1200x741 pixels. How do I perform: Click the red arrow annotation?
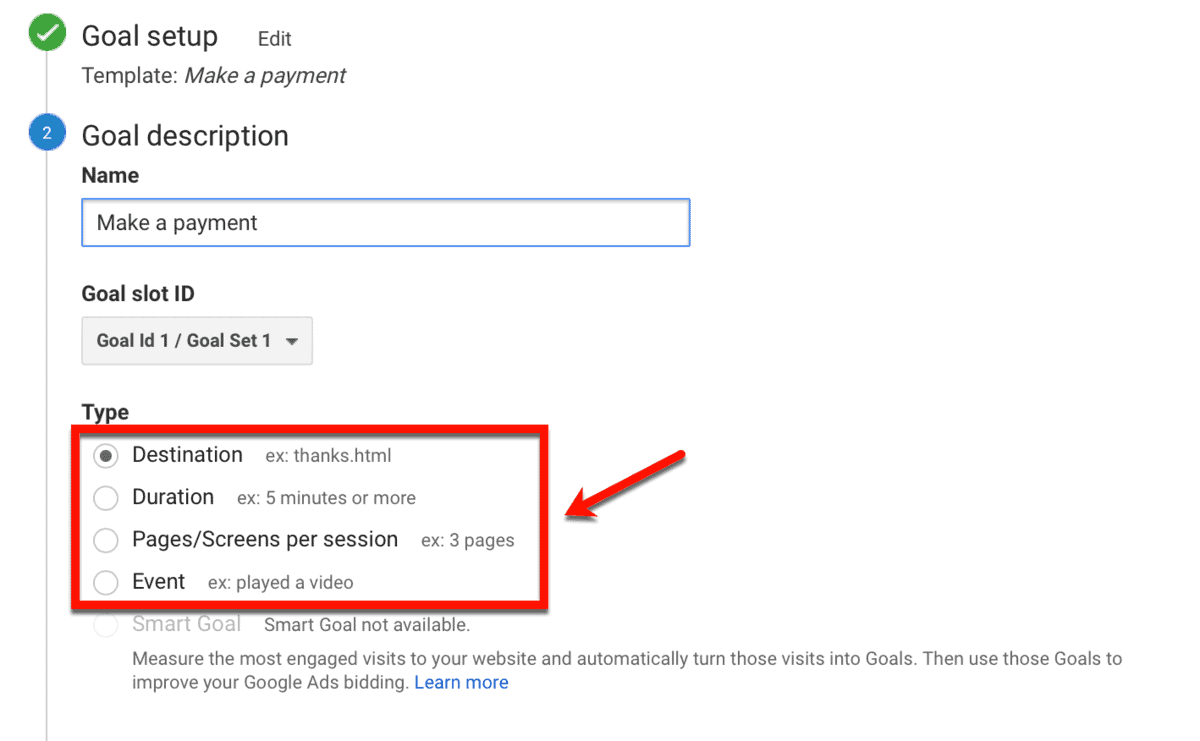[626, 485]
